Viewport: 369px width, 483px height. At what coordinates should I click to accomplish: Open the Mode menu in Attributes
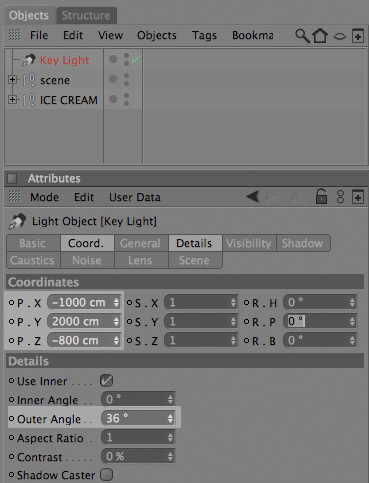44,197
